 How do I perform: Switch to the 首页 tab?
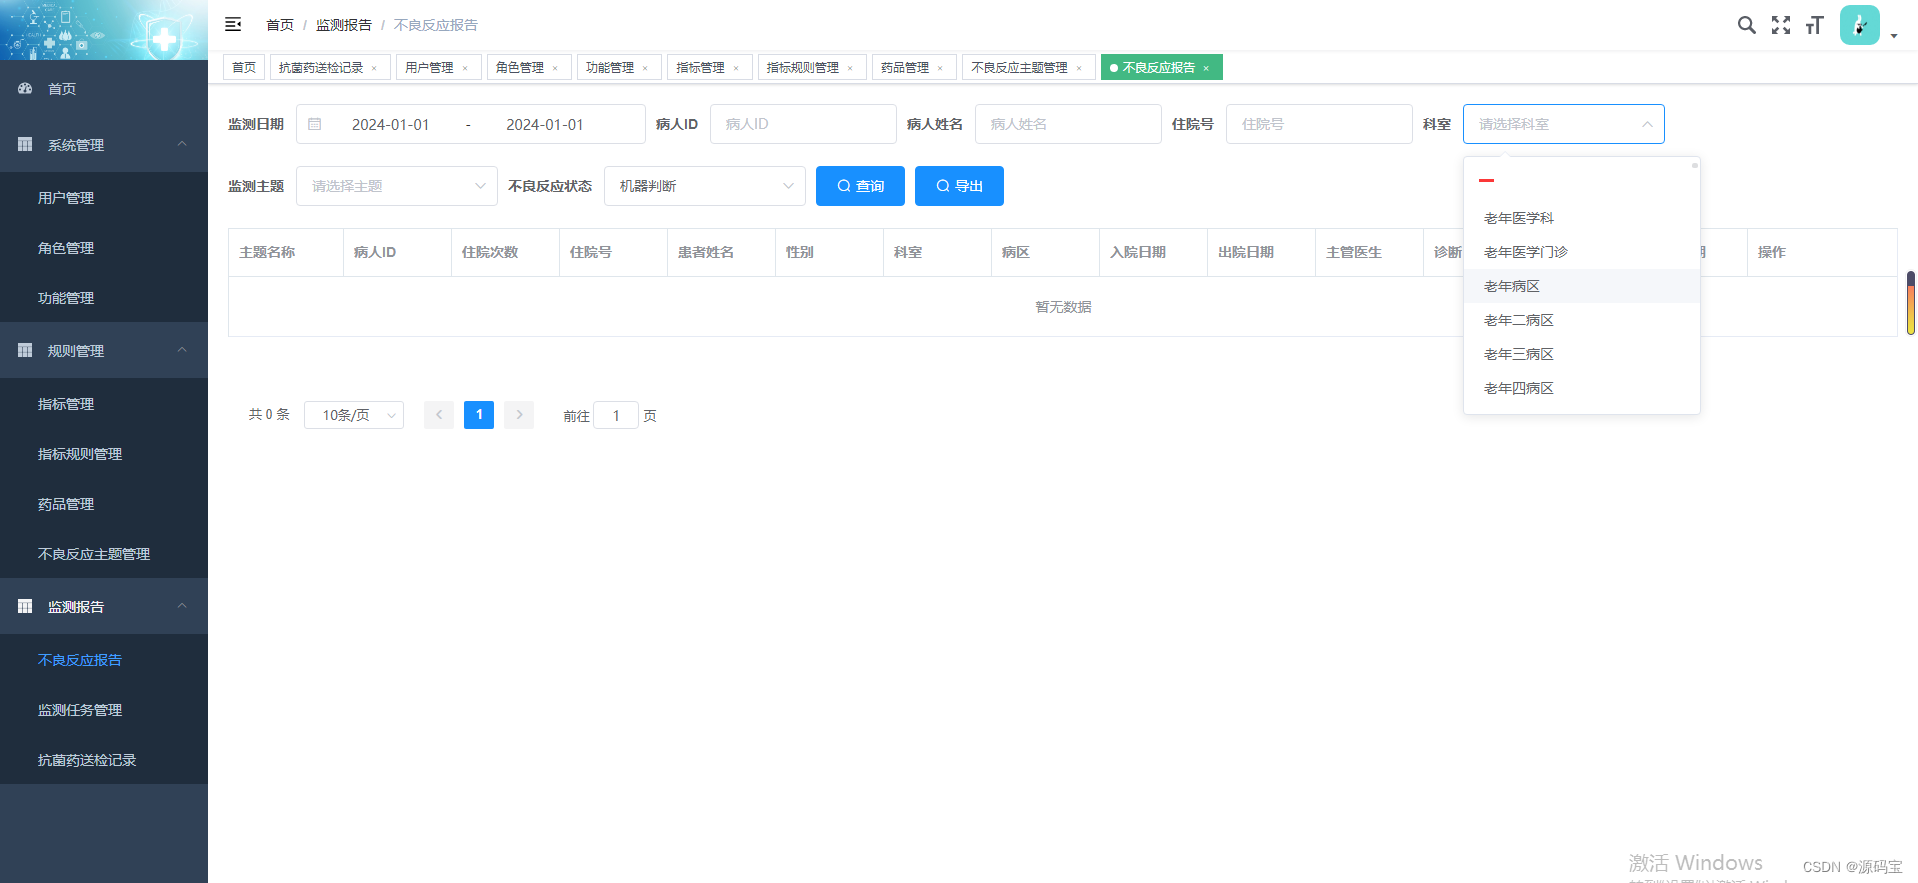click(244, 67)
